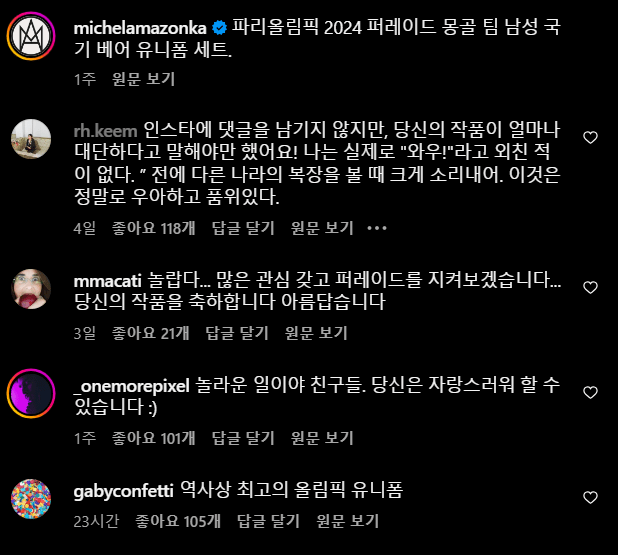The width and height of the screenshot is (618, 555).
Task: Open mmacati's profile avatar
Action: click(31, 289)
